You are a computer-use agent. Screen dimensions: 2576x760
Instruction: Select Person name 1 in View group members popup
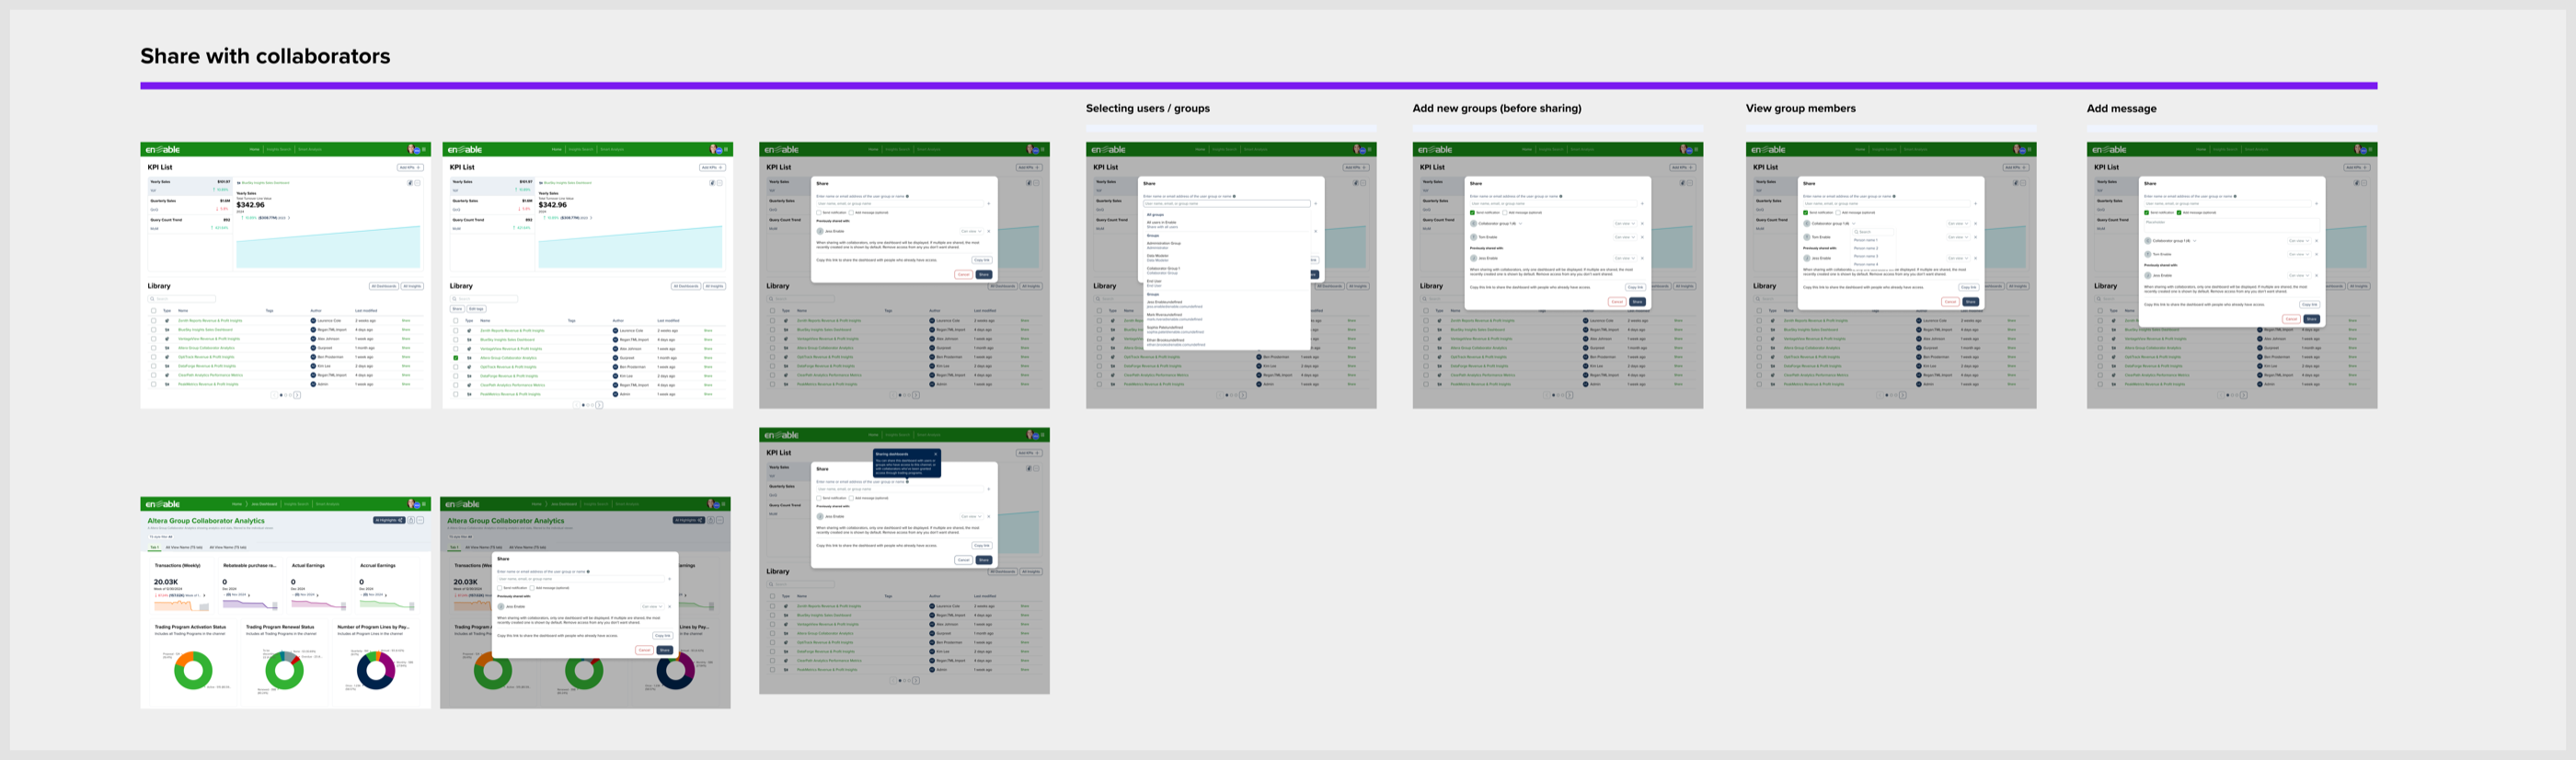pyautogui.click(x=1866, y=240)
